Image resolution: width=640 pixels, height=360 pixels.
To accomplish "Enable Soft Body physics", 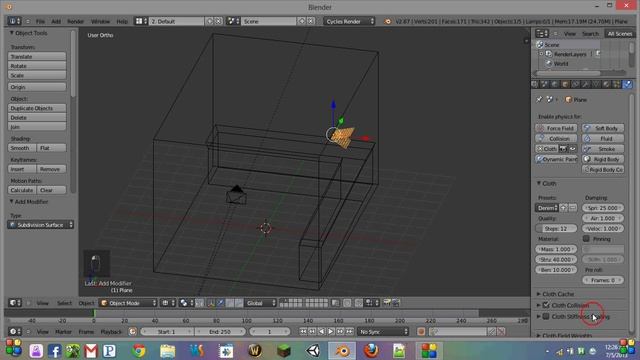I will tap(603, 128).
